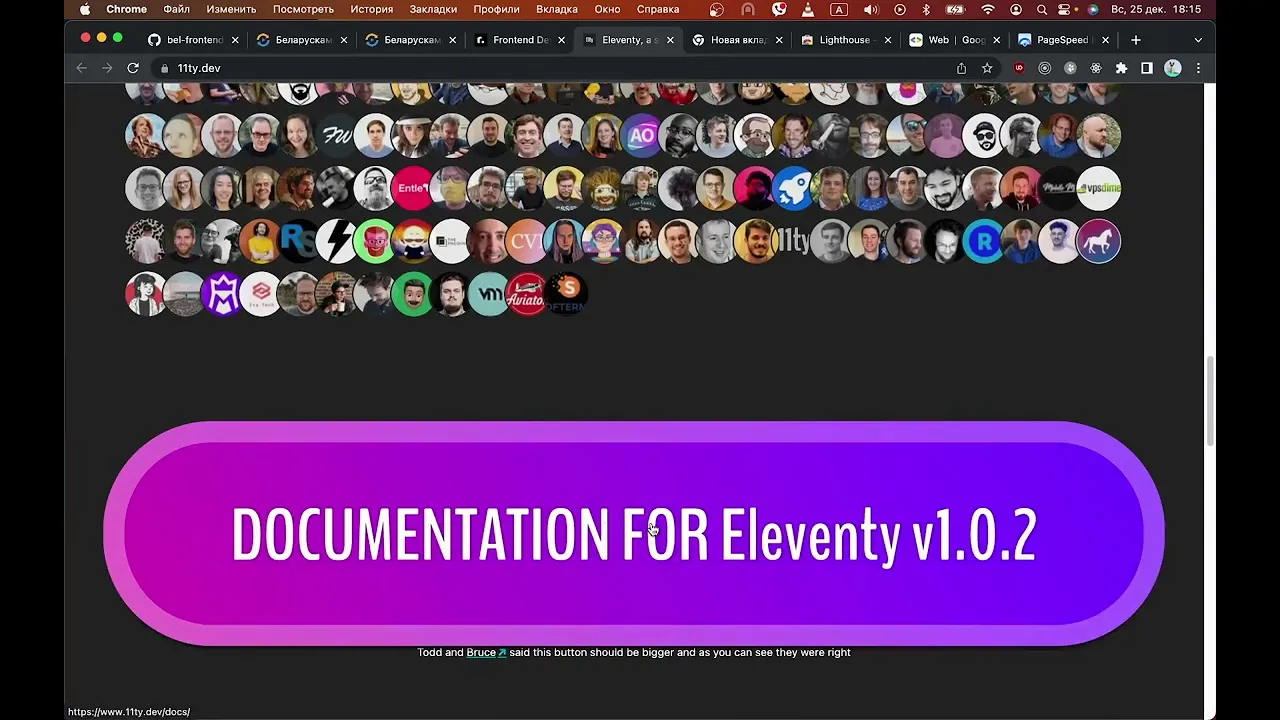Click the lightning bolt supporter avatar
Viewport: 1280px width, 720px height.
(336, 241)
